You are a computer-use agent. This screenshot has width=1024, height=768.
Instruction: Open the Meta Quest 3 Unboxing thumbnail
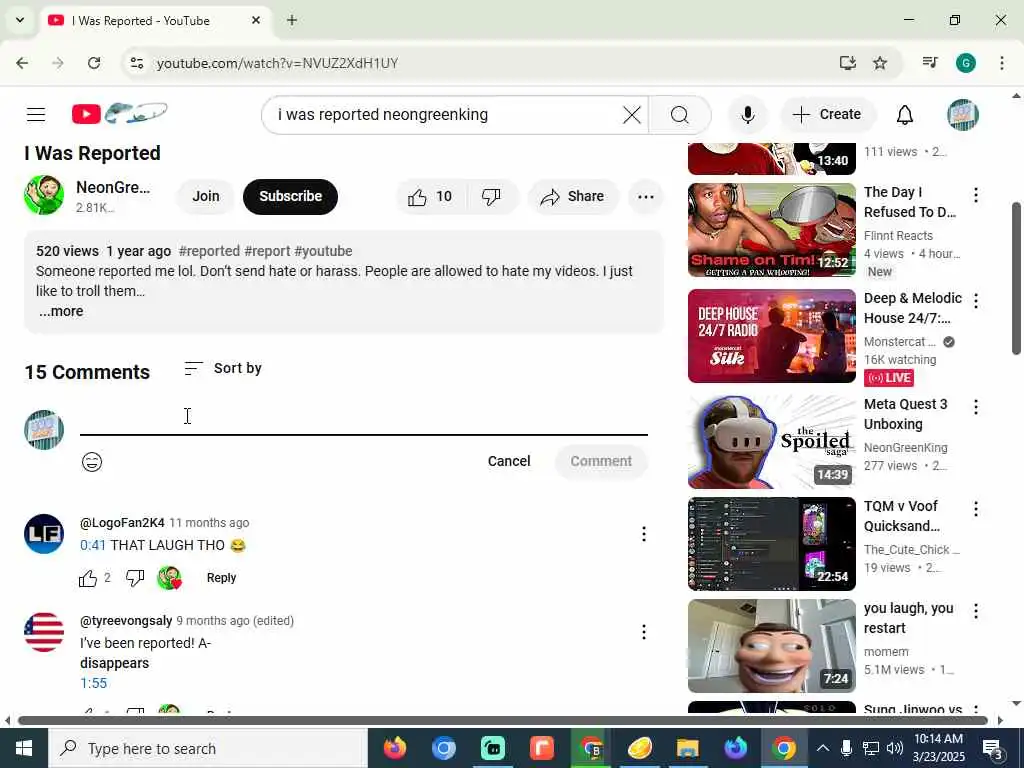click(771, 441)
